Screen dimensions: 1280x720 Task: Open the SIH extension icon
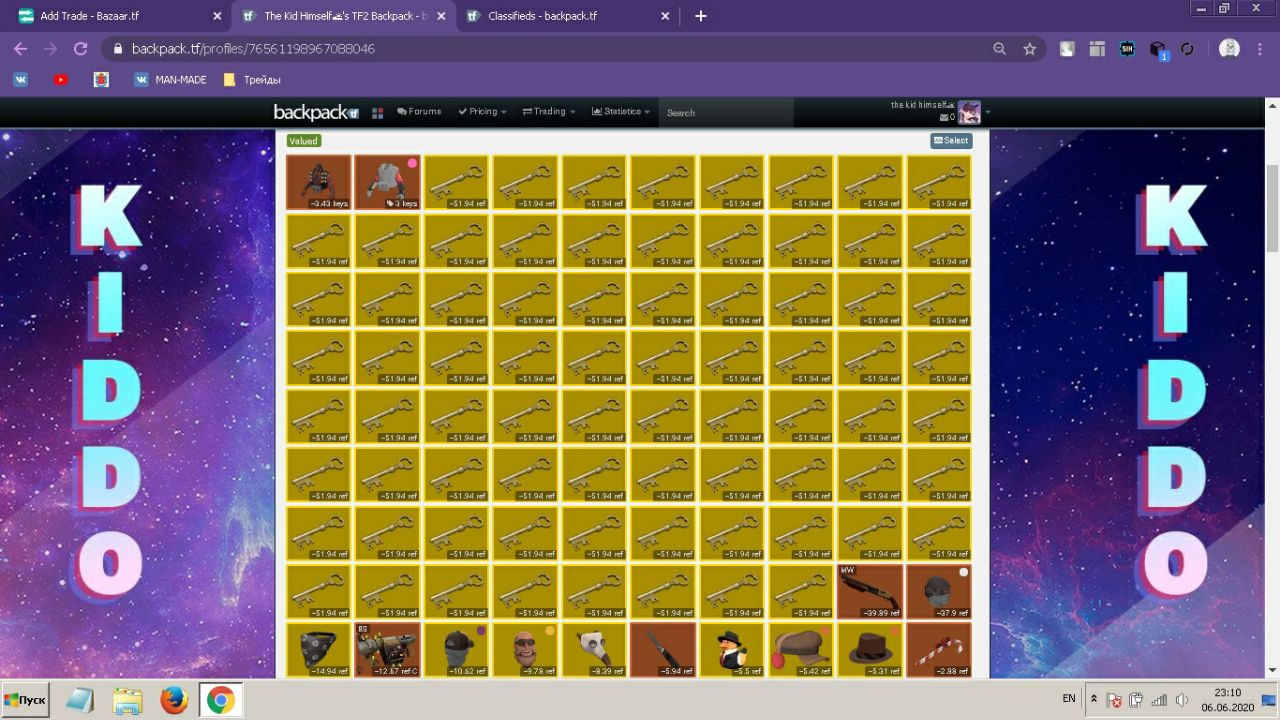[x=1127, y=48]
